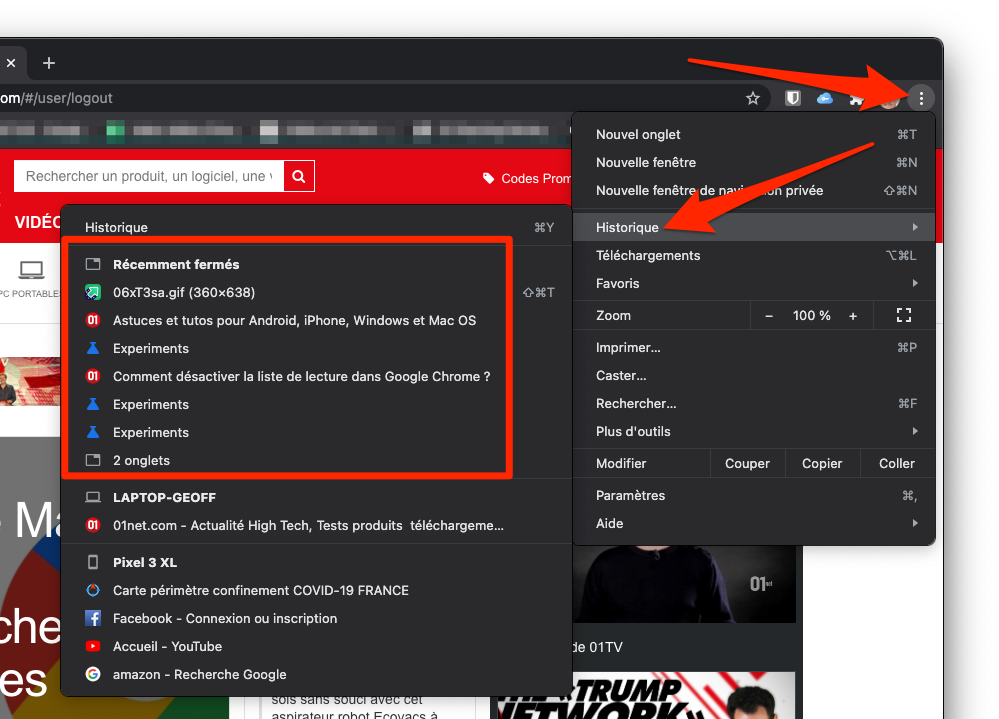The width and height of the screenshot is (999, 719).
Task: Click the blue cloud extension icon
Action: (824, 98)
